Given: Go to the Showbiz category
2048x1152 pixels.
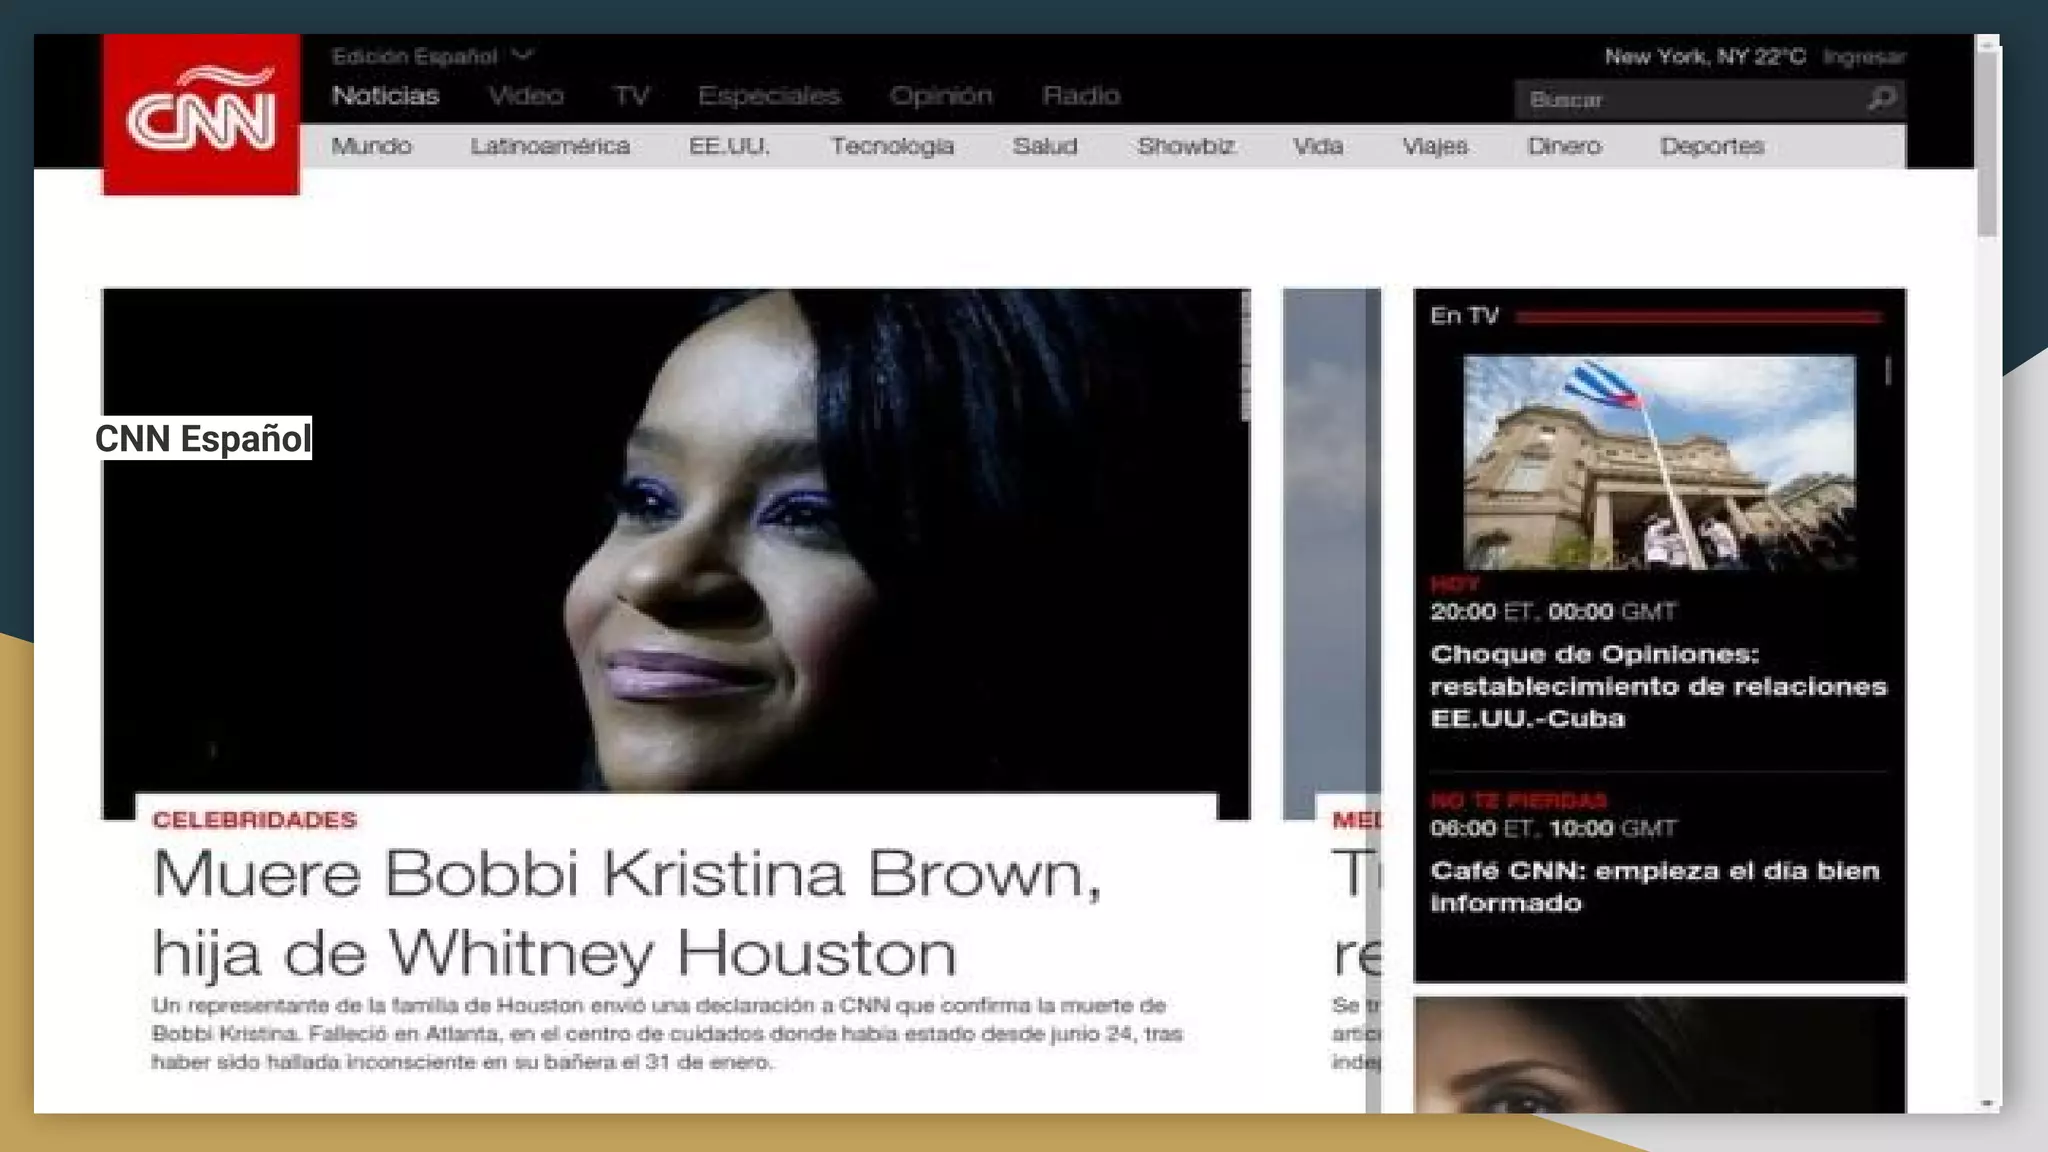Looking at the screenshot, I should click(1185, 146).
